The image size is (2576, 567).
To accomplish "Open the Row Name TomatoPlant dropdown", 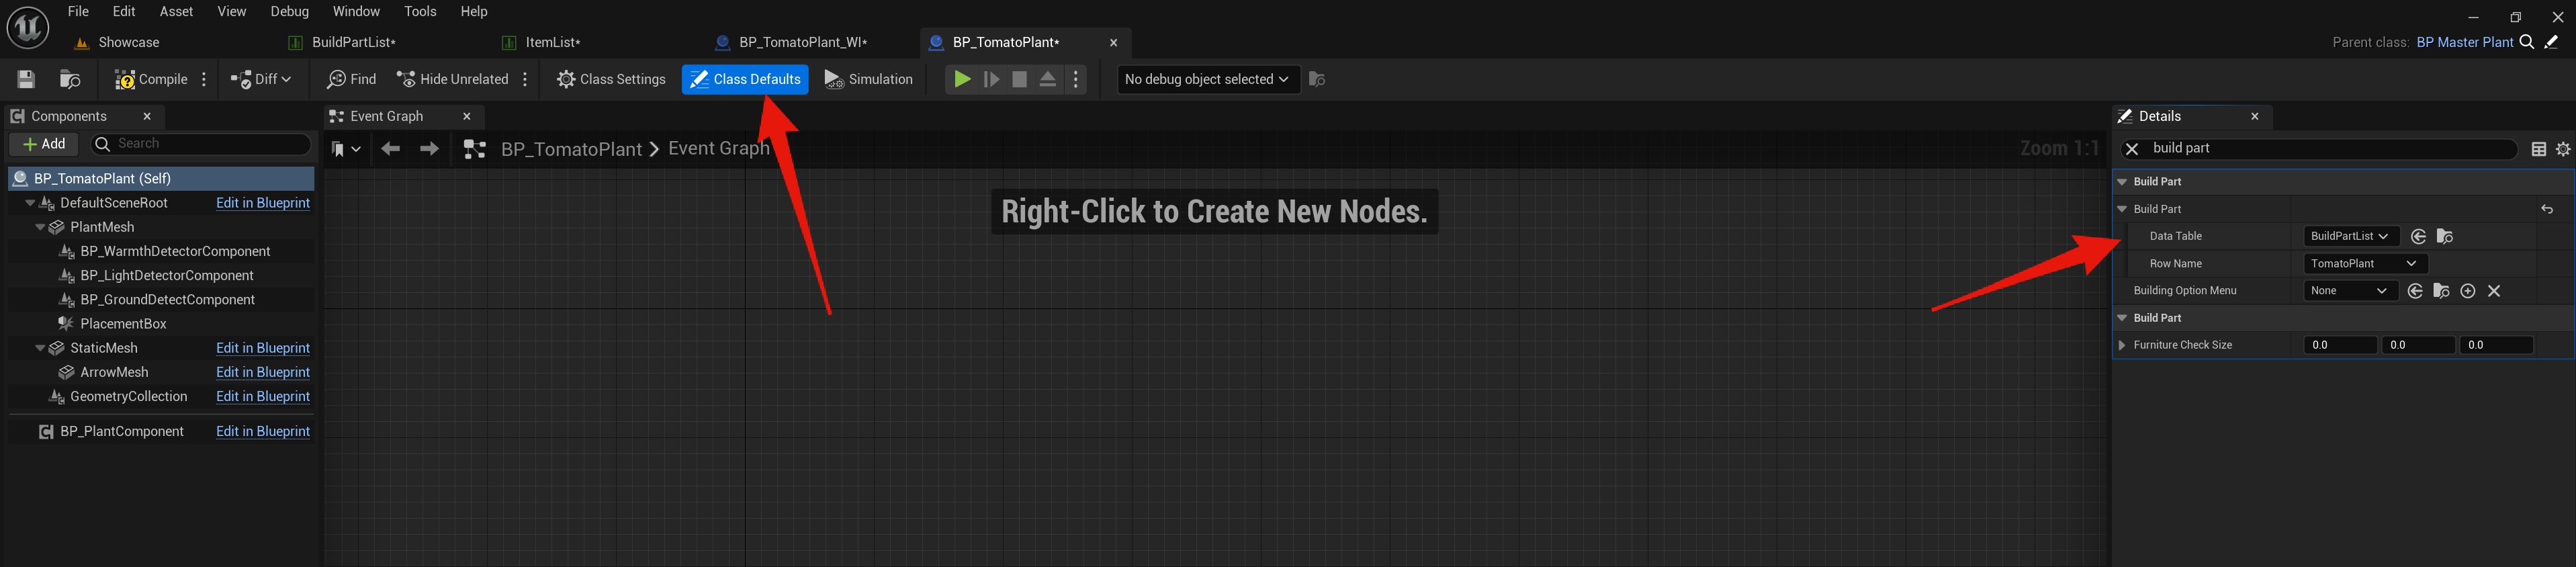I will [x=2365, y=264].
